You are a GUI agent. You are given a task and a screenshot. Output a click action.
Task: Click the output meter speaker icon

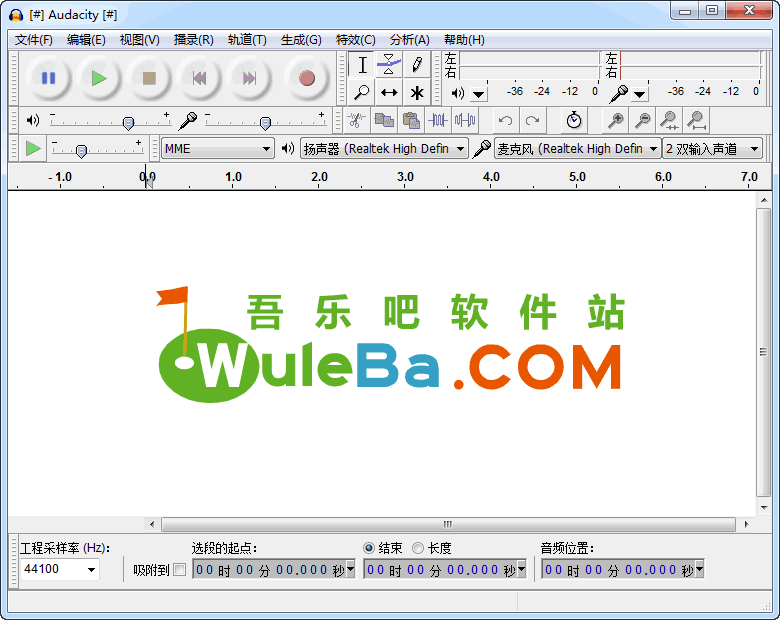[x=458, y=93]
